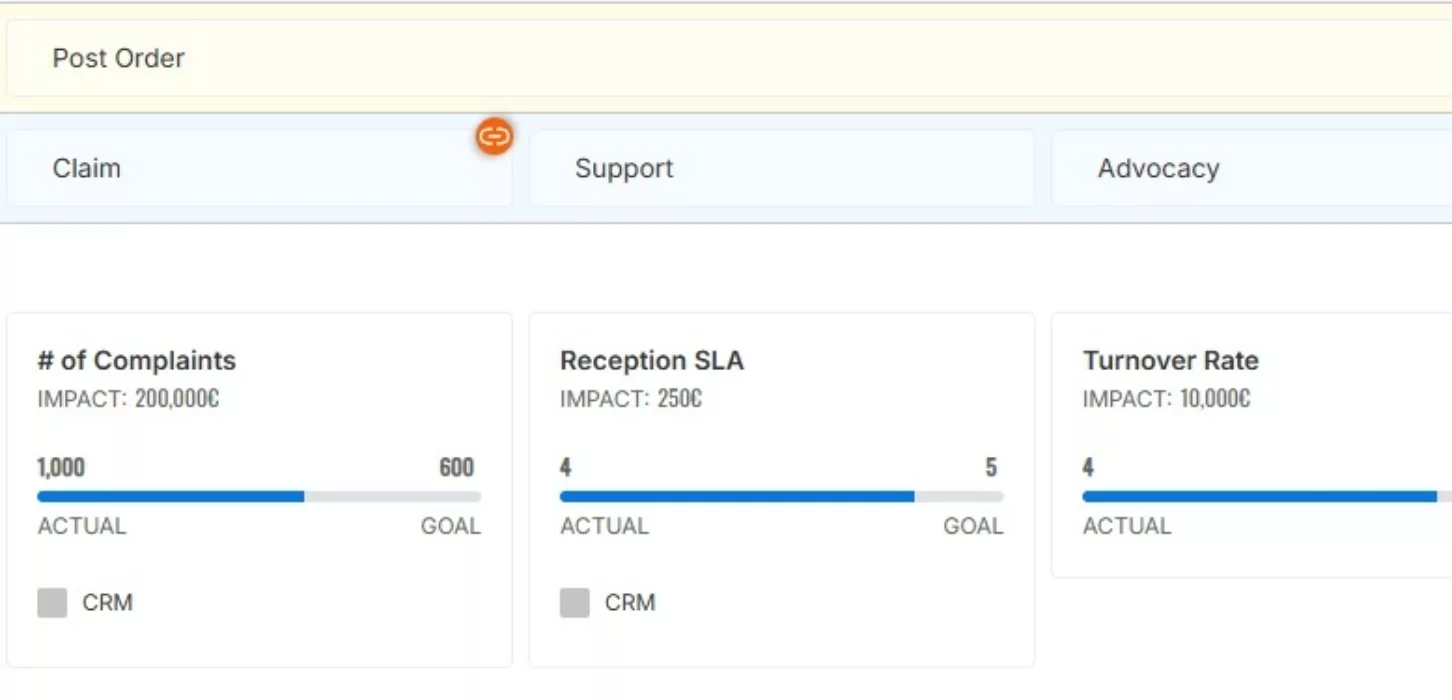
Task: Click goal value 600 on the Complaints card
Action: pos(457,467)
